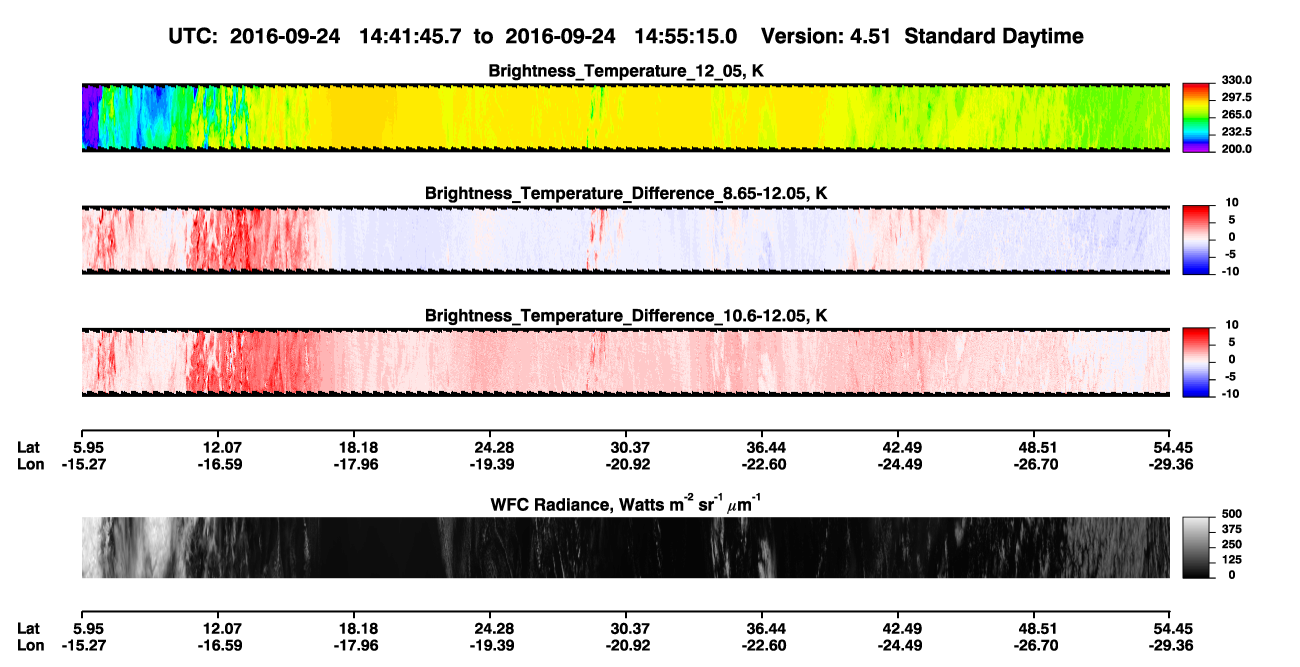The image size is (1300, 667).
Task: Click the red-blue colorbar of 8.65-12.05 panel
Action: pyautogui.click(x=1196, y=238)
